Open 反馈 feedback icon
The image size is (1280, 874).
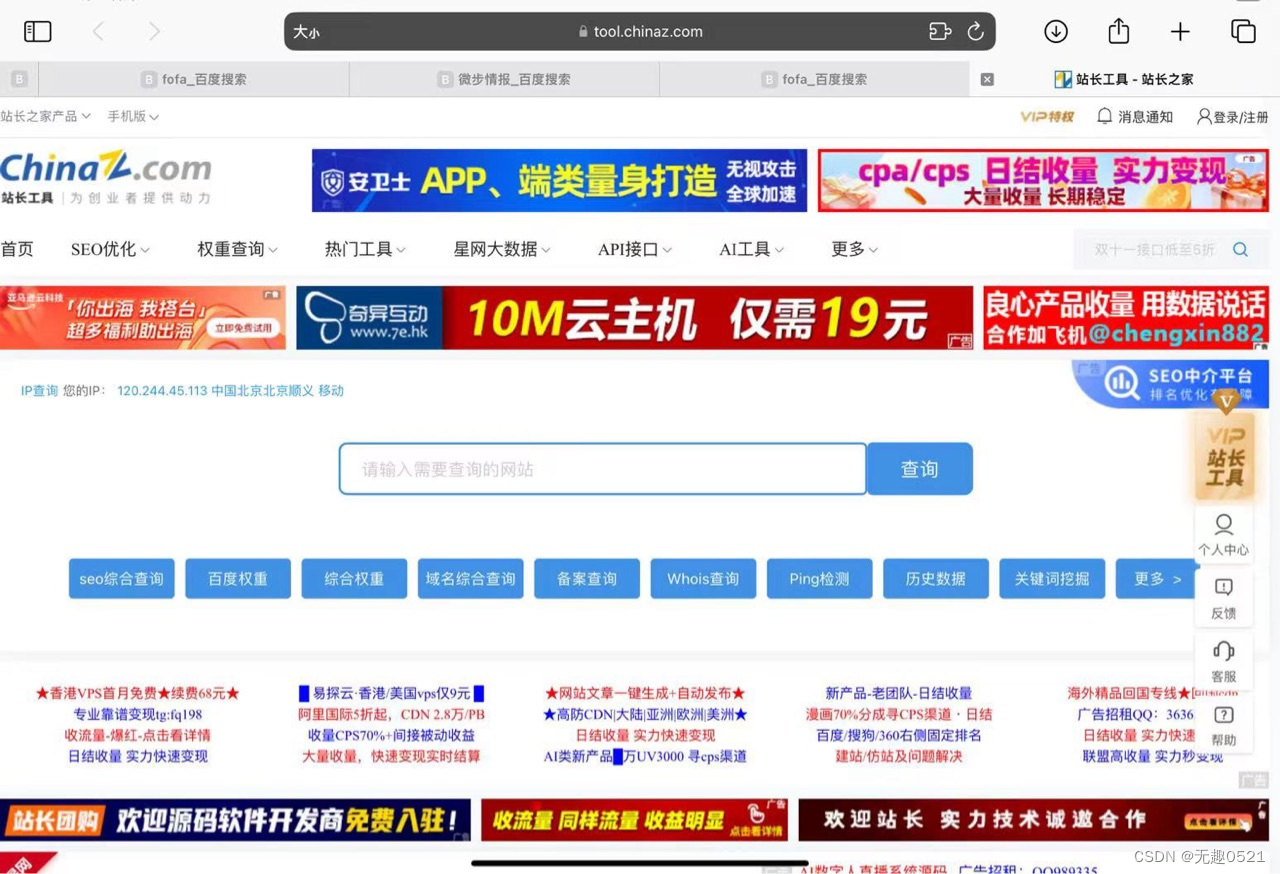pyautogui.click(x=1223, y=599)
